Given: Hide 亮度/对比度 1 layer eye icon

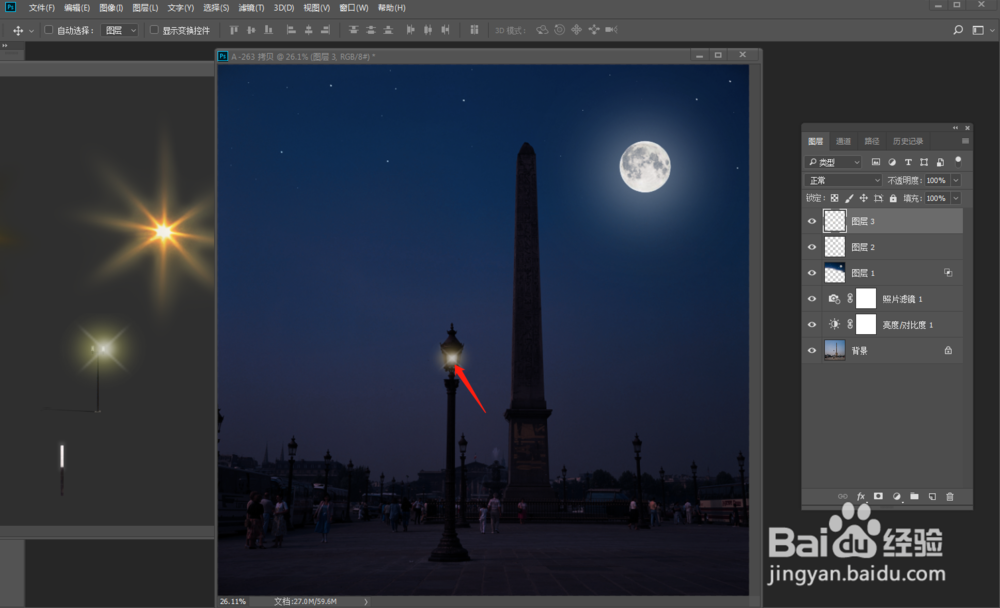Looking at the screenshot, I should (812, 325).
